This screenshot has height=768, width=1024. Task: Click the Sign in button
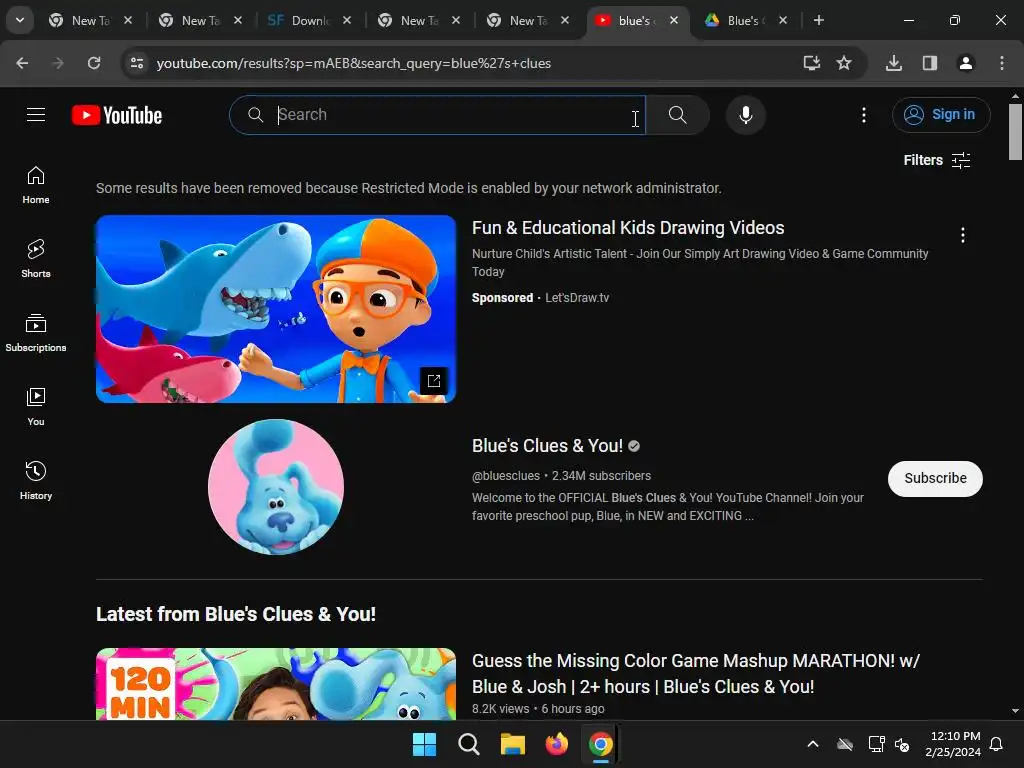[940, 115]
